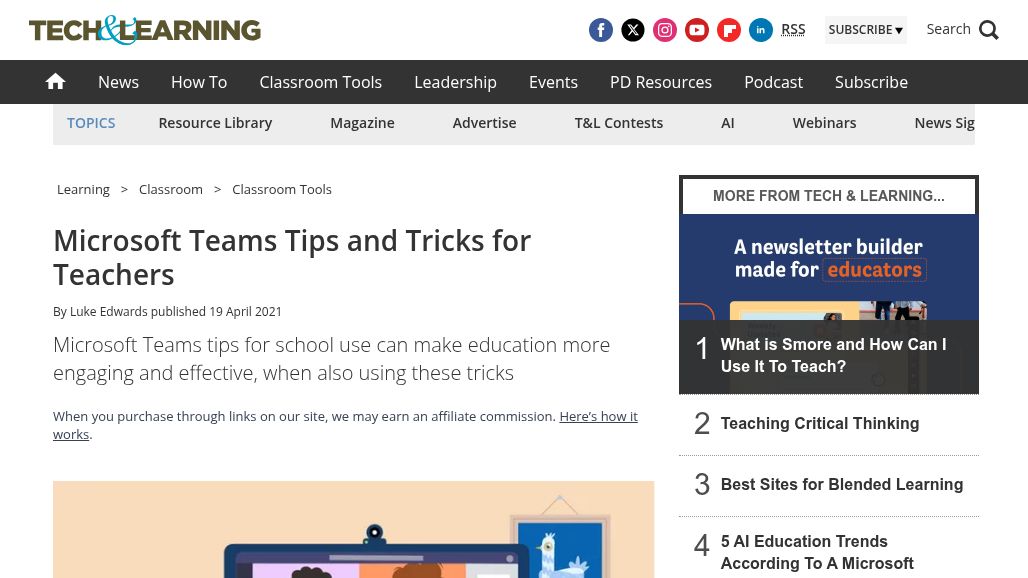This screenshot has width=1028, height=578.
Task: Click the Tech & Learning logo
Action: pyautogui.click(x=145, y=30)
